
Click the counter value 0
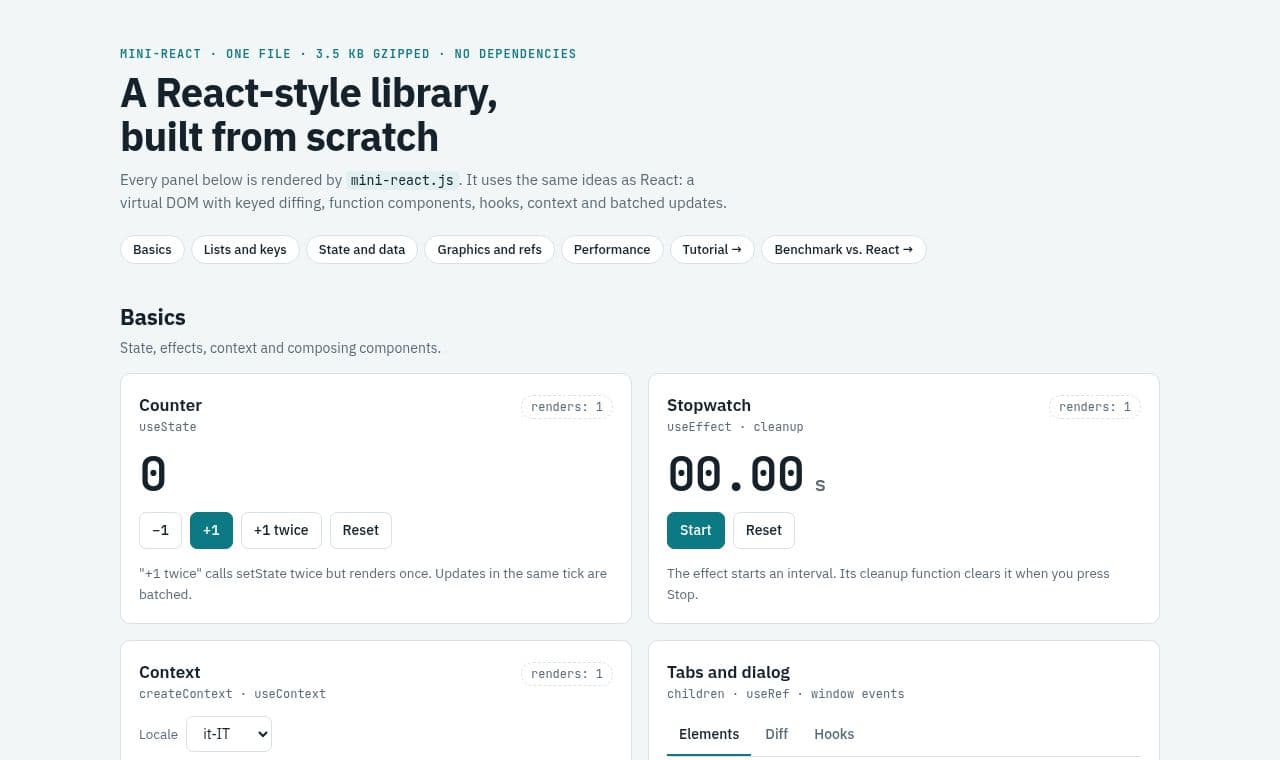[153, 474]
